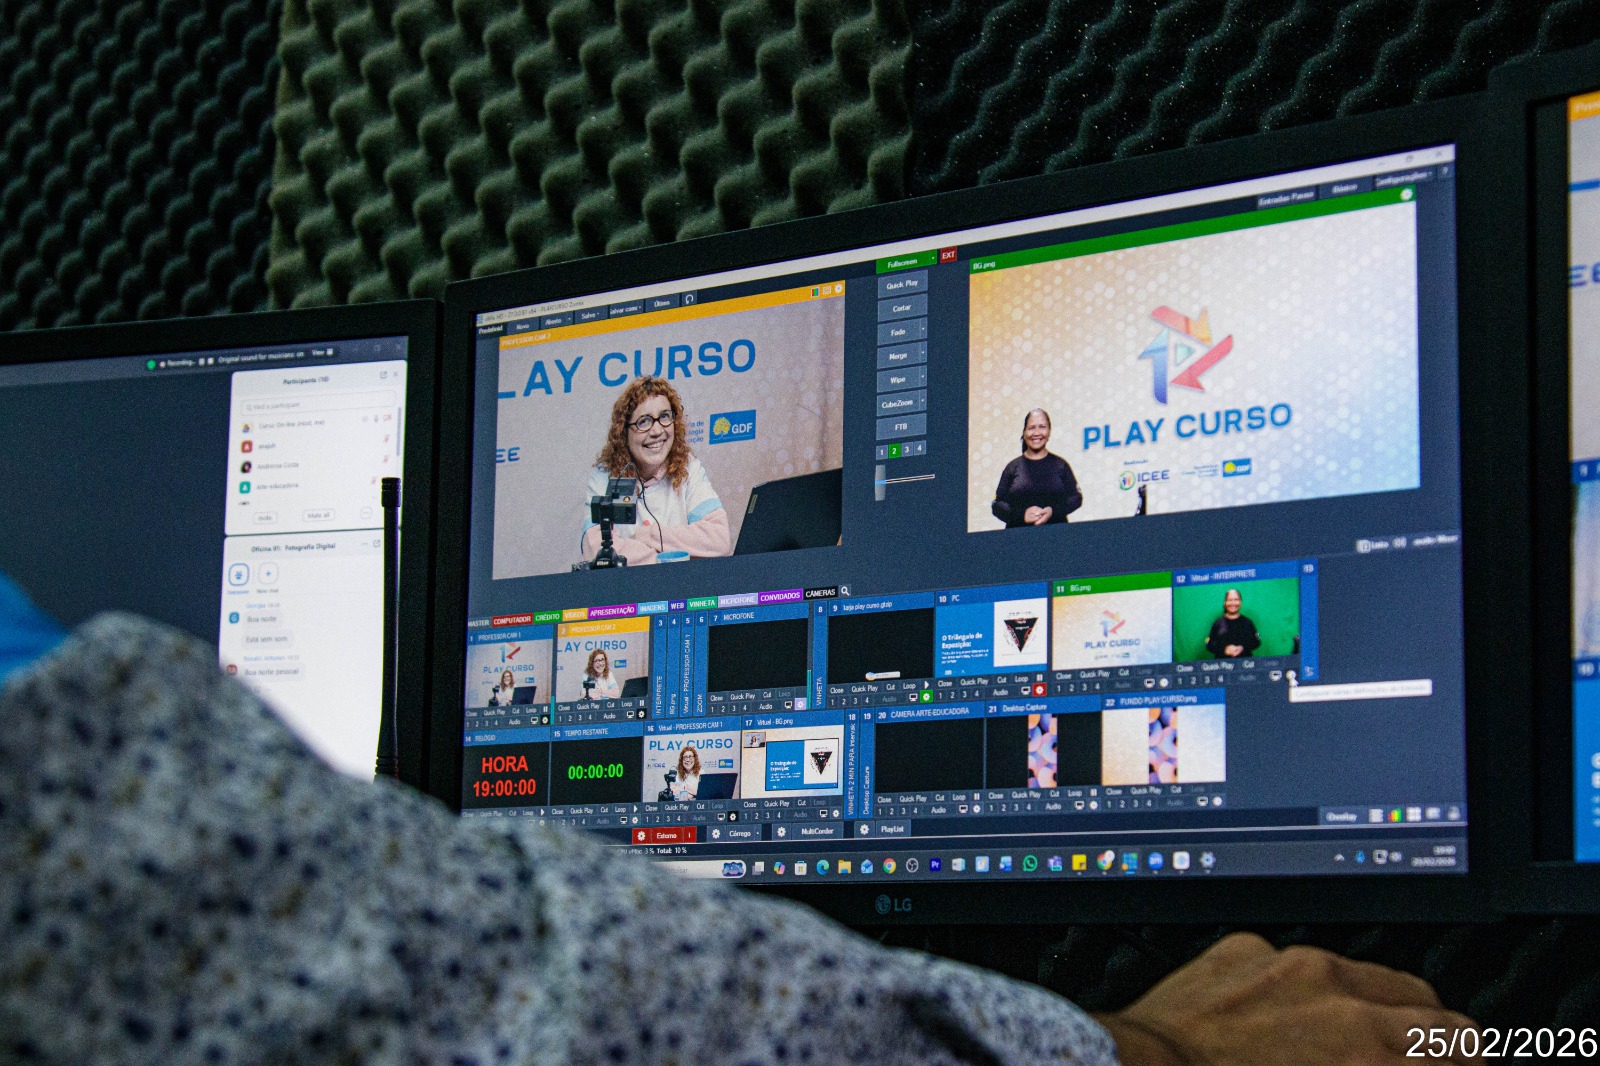This screenshot has width=1600, height=1066.
Task: Click the red gear on input 10 PC
Action: click(x=1040, y=690)
